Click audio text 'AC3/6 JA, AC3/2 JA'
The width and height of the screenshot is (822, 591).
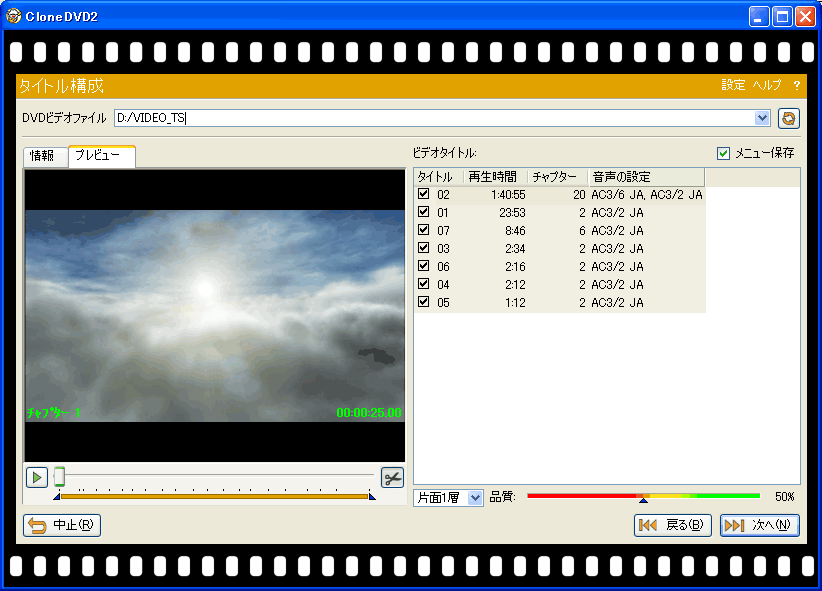point(647,195)
